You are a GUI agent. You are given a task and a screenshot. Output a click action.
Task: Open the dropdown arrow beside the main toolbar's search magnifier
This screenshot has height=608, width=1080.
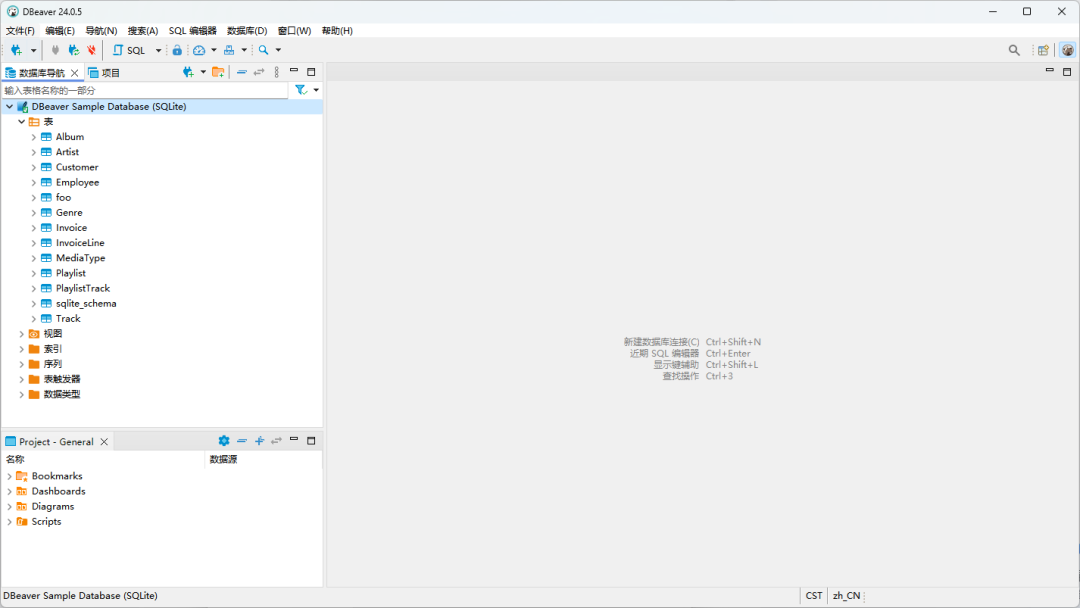pyautogui.click(x=278, y=50)
